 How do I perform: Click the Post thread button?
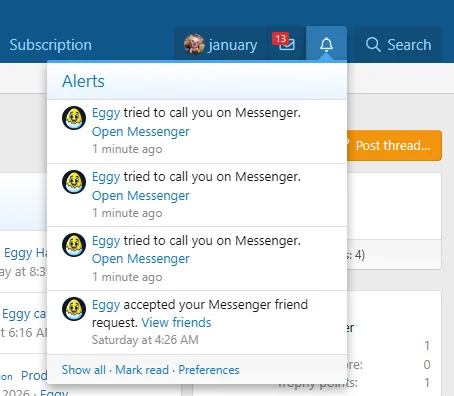[394, 145]
